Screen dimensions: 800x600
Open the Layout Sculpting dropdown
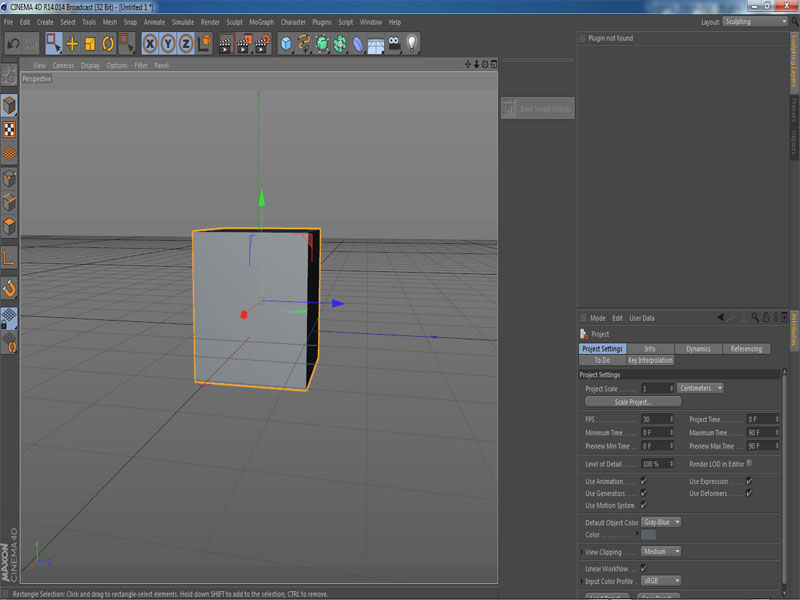(756, 21)
